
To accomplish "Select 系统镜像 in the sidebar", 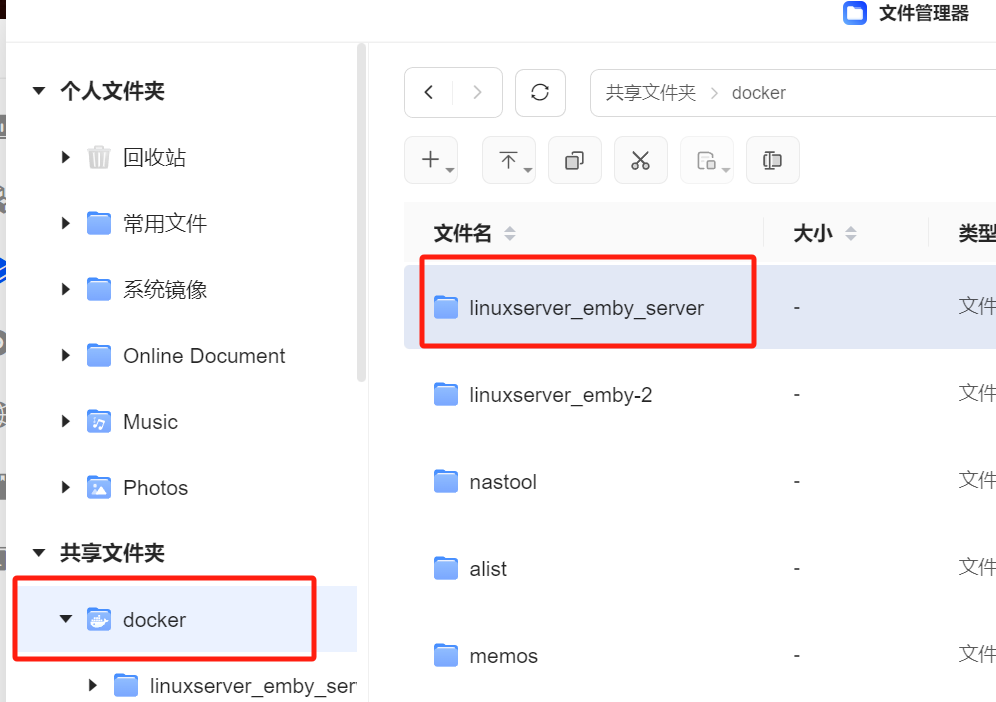I will click(165, 290).
